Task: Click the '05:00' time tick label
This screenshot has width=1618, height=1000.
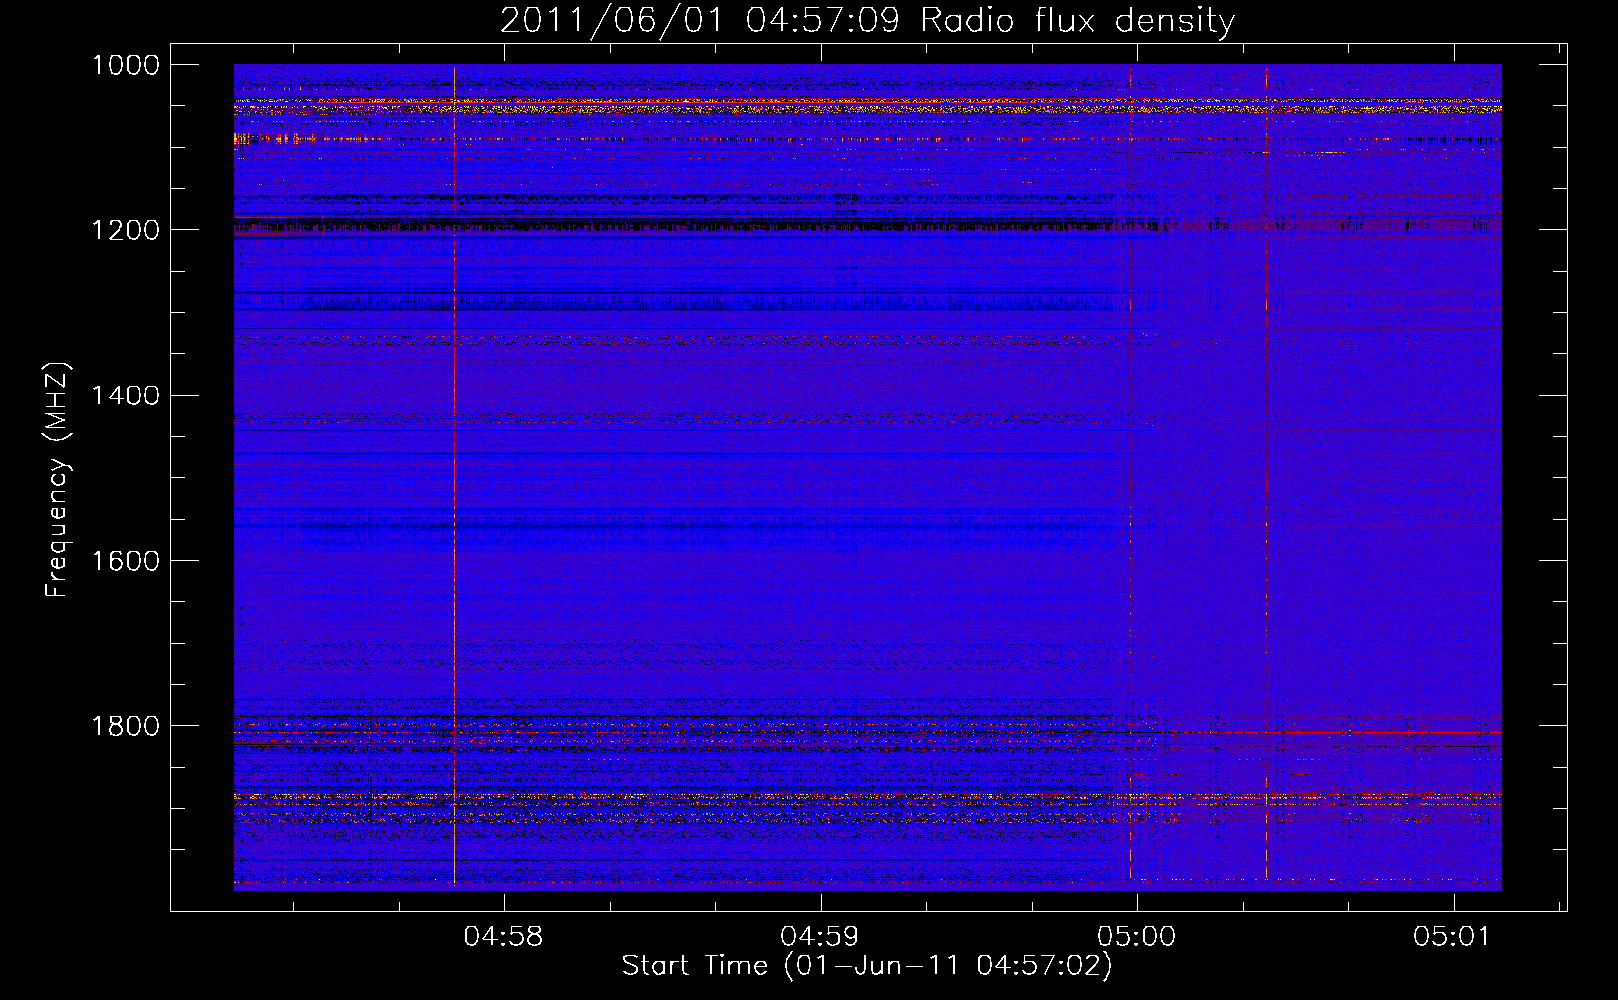Action: (x=1136, y=936)
